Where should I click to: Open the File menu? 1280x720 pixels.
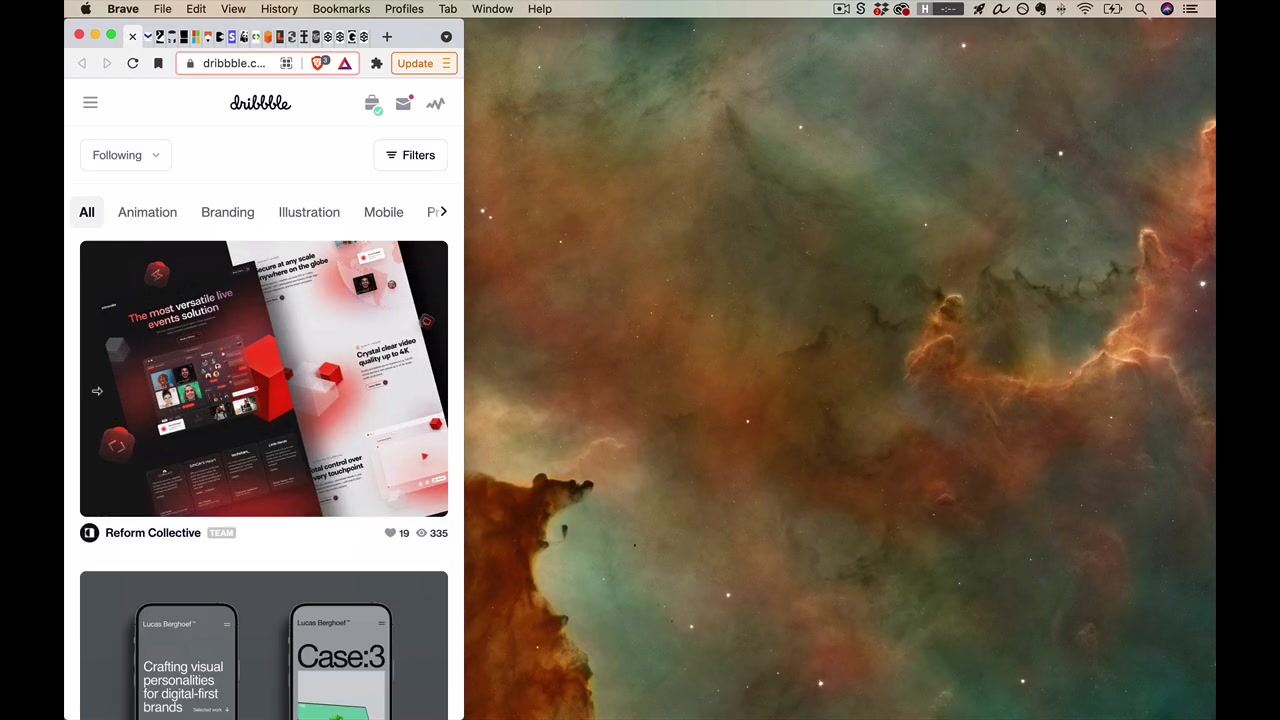[162, 9]
